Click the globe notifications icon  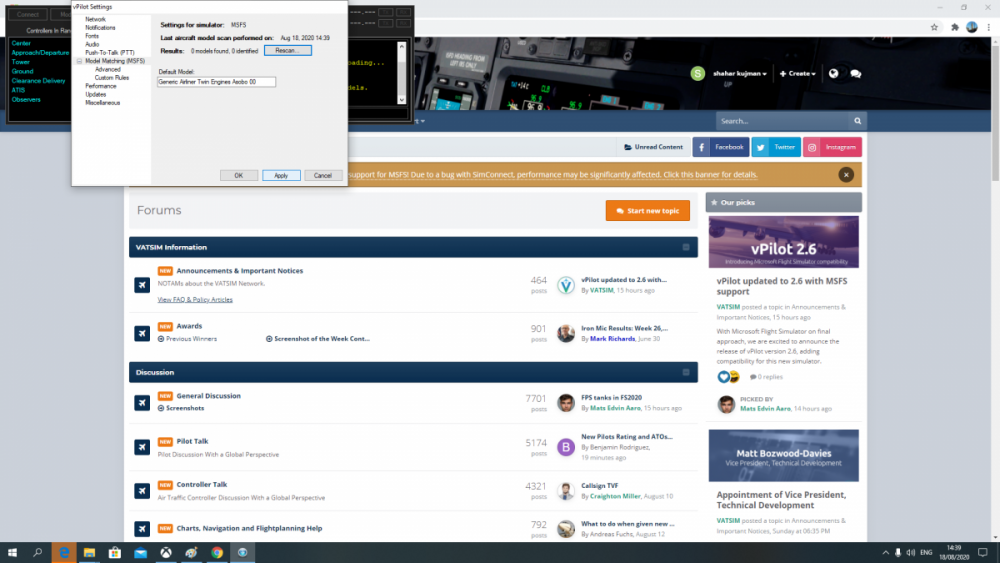[833, 74]
